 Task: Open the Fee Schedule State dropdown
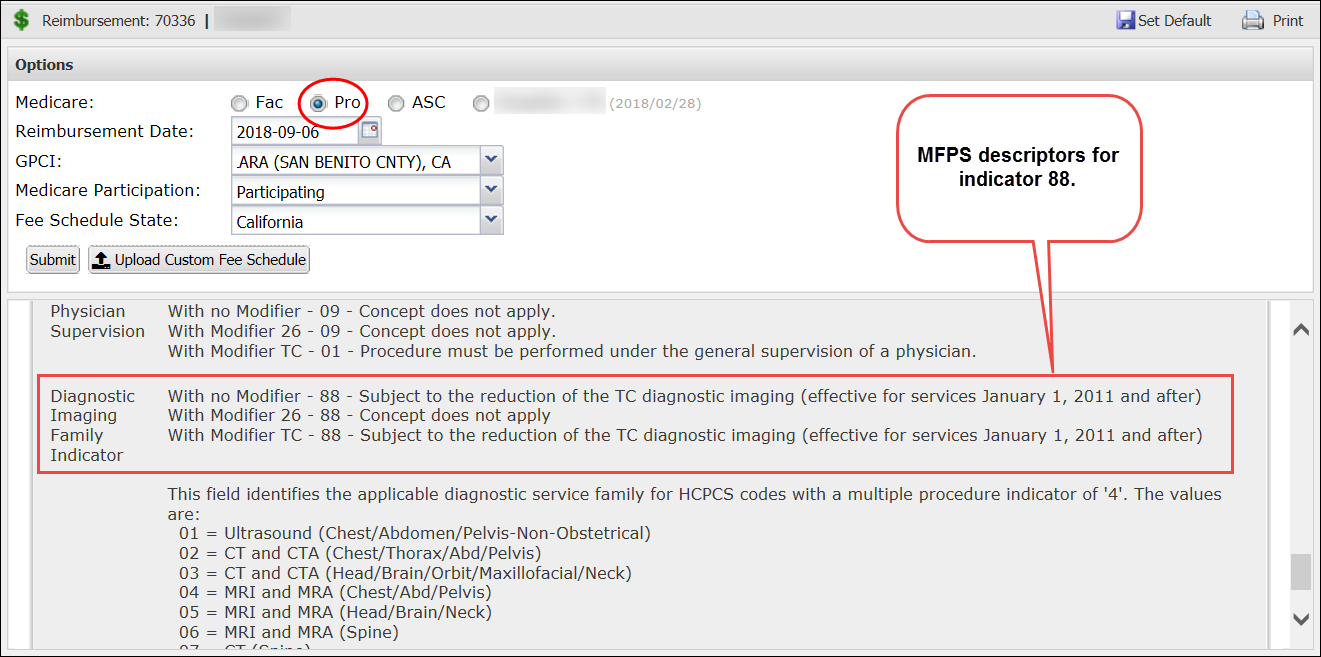click(x=490, y=221)
